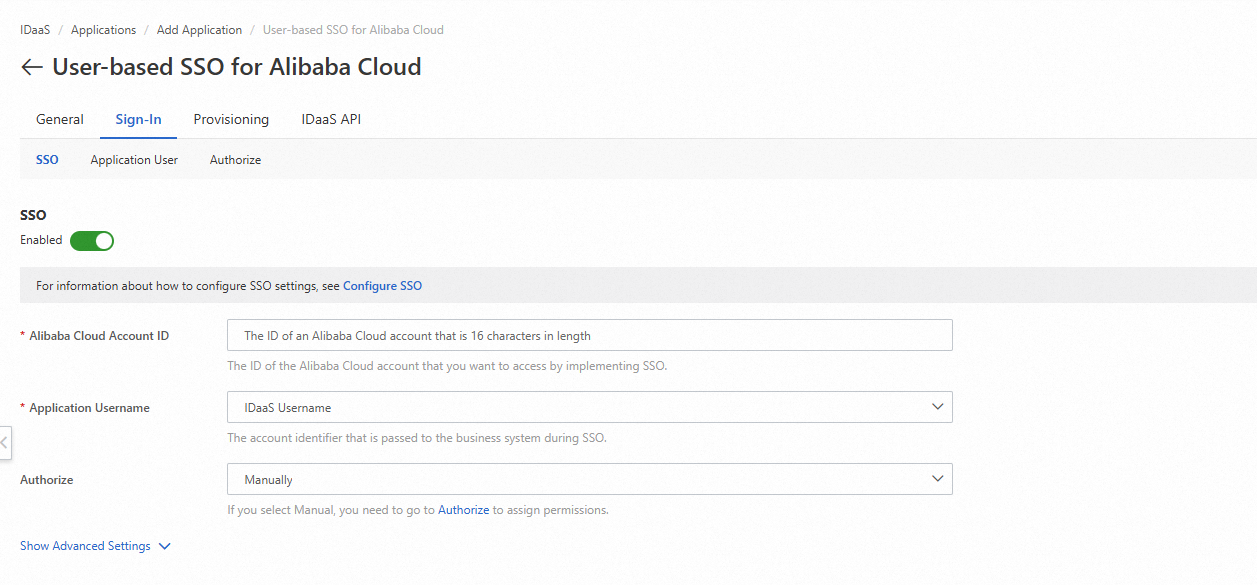
Task: Open the Application Username dropdown
Action: (x=590, y=407)
